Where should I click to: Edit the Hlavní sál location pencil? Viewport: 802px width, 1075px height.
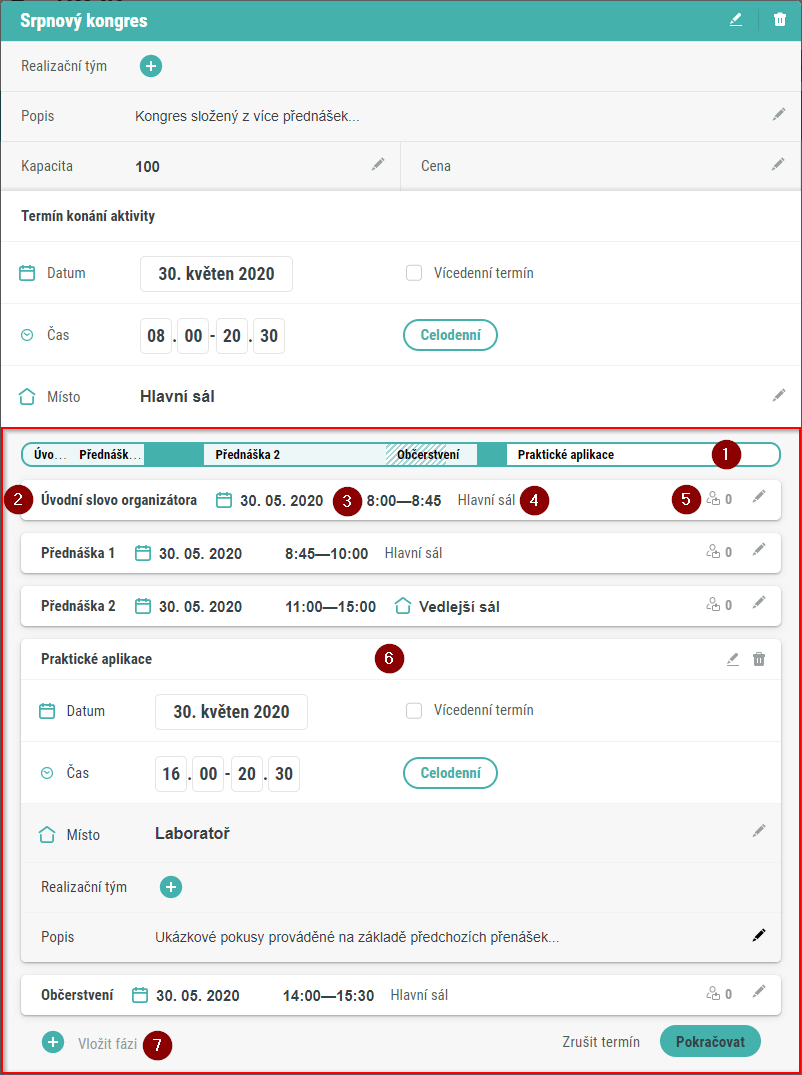point(778,396)
